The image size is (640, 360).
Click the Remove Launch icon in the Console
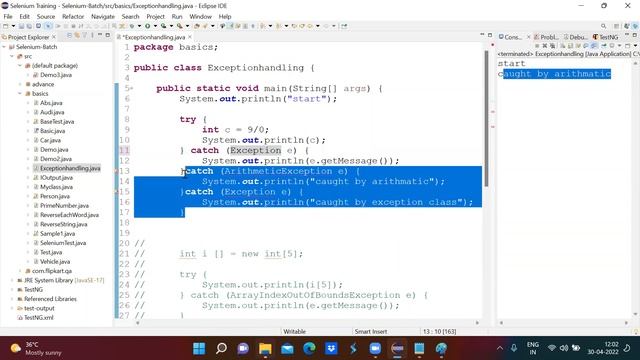[544, 45]
